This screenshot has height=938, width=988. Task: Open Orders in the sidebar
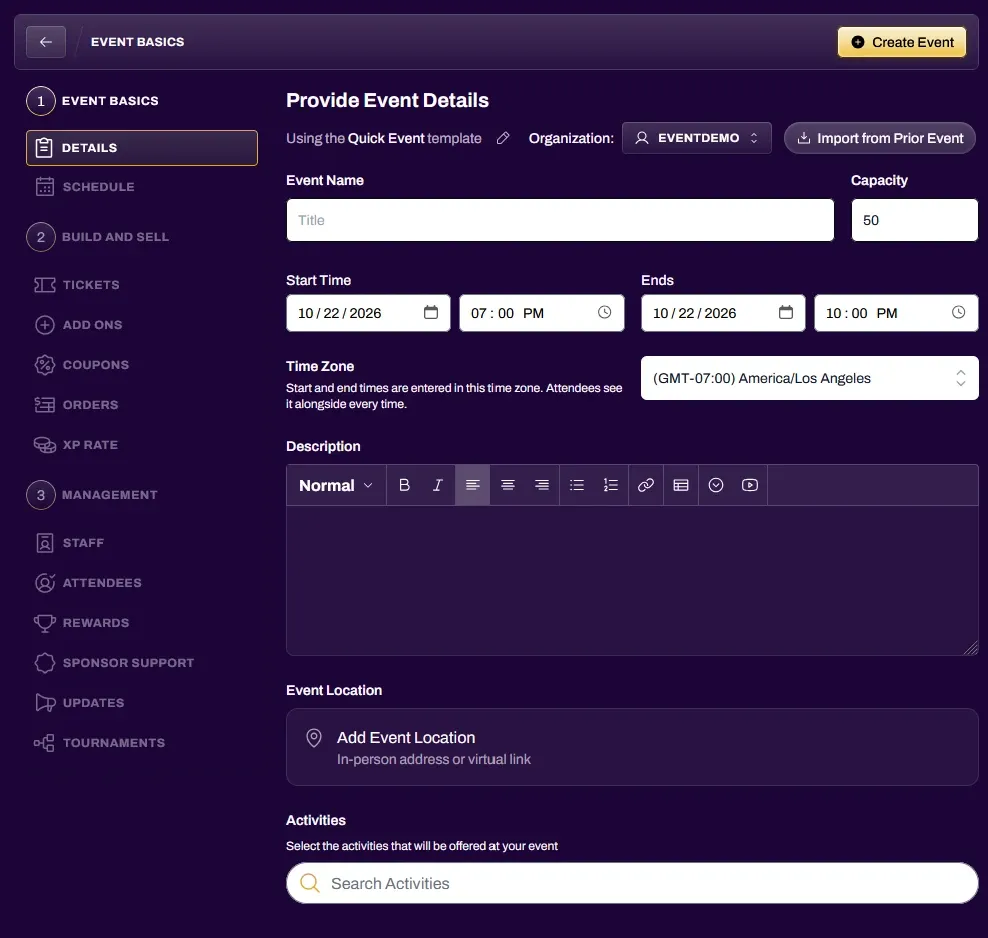(x=76, y=405)
